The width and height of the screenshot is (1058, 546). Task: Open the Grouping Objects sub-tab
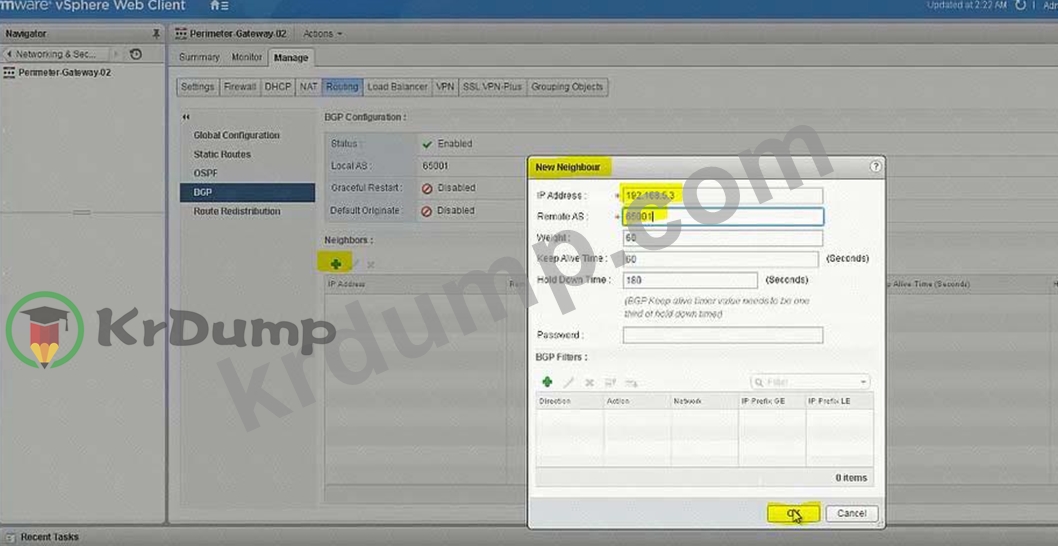point(567,86)
